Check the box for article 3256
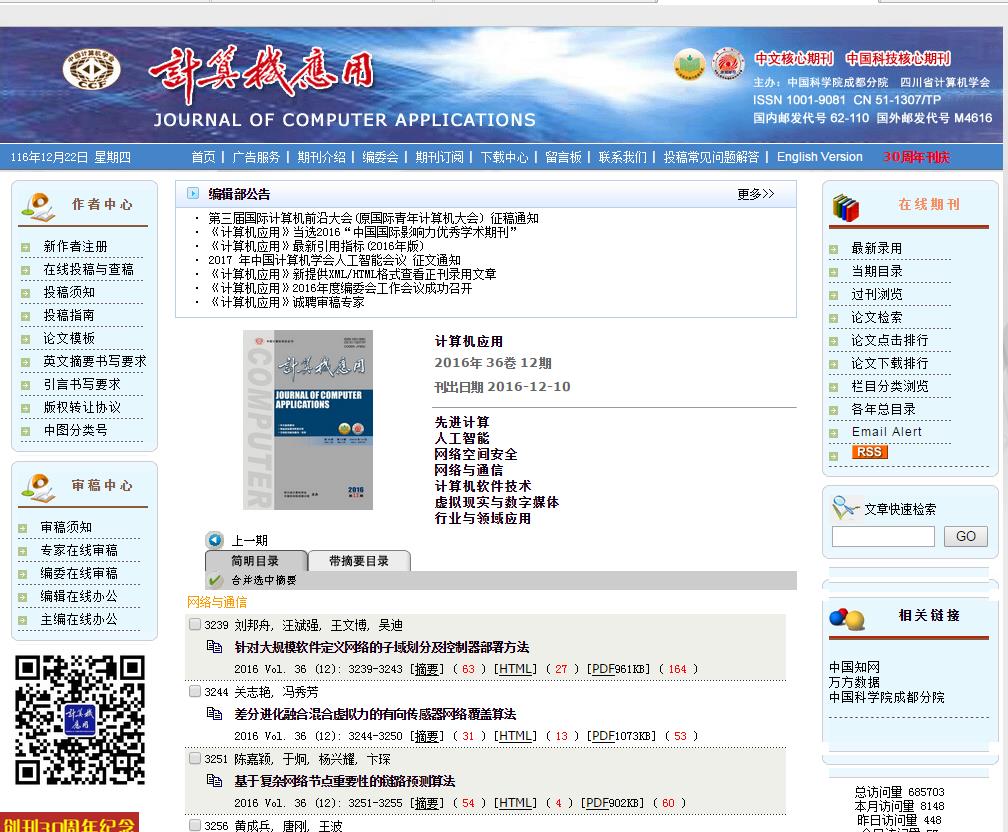Viewport: 1008px width, 832px height. point(195,824)
